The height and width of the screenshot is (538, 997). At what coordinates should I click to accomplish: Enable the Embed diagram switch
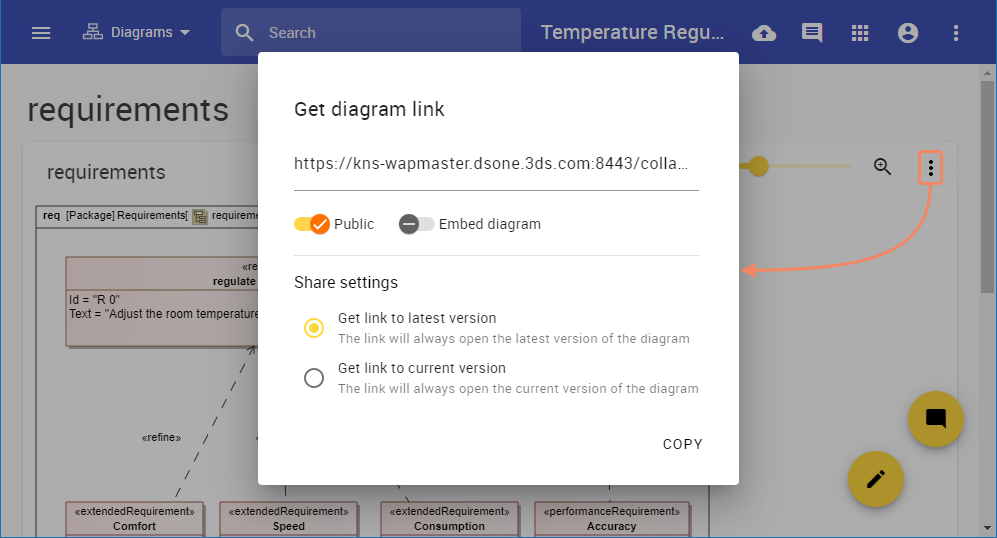coord(416,224)
